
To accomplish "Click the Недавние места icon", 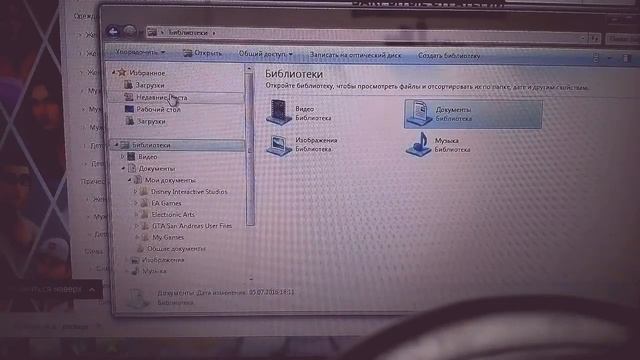I will [x=129, y=97].
